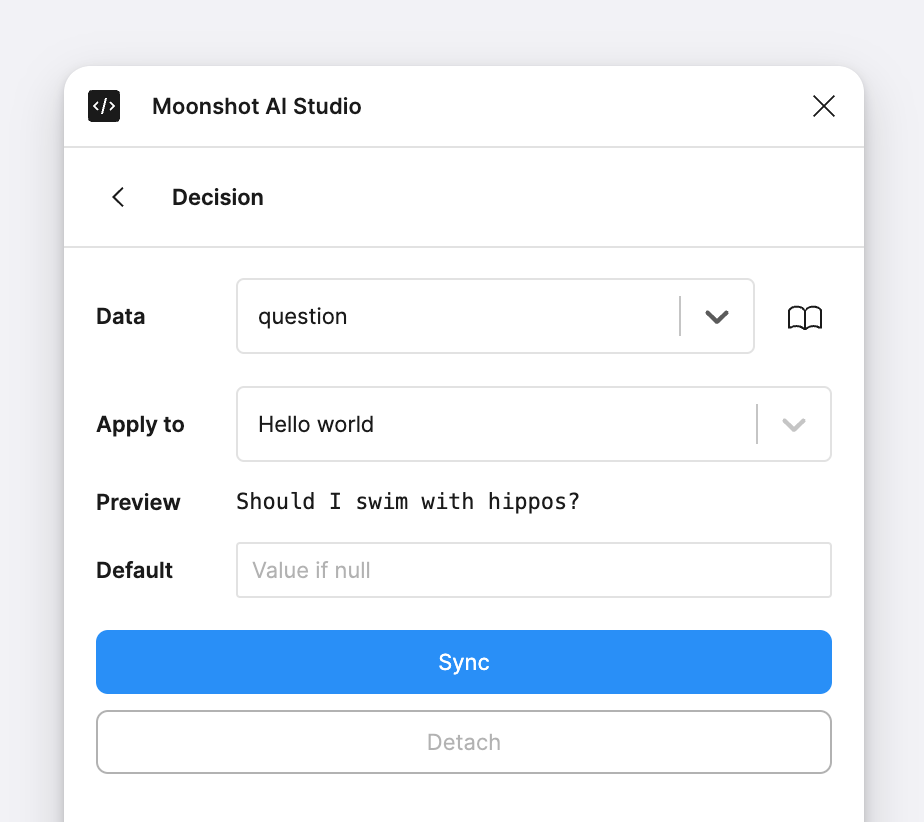
Task: Click the "Data" field label
Action: [121, 316]
